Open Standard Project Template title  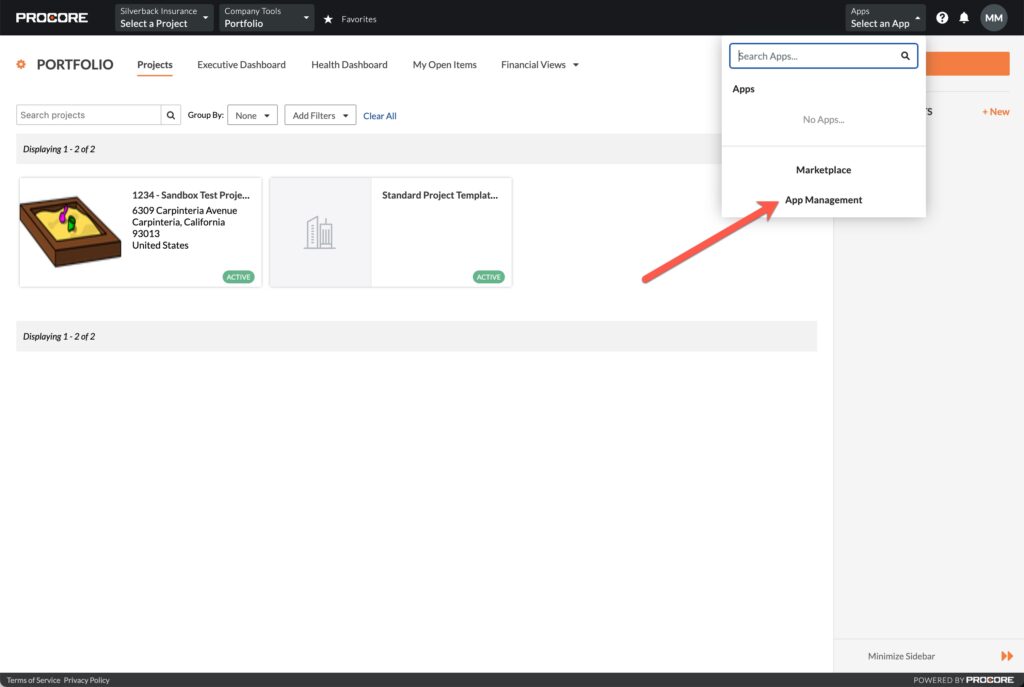click(440, 195)
